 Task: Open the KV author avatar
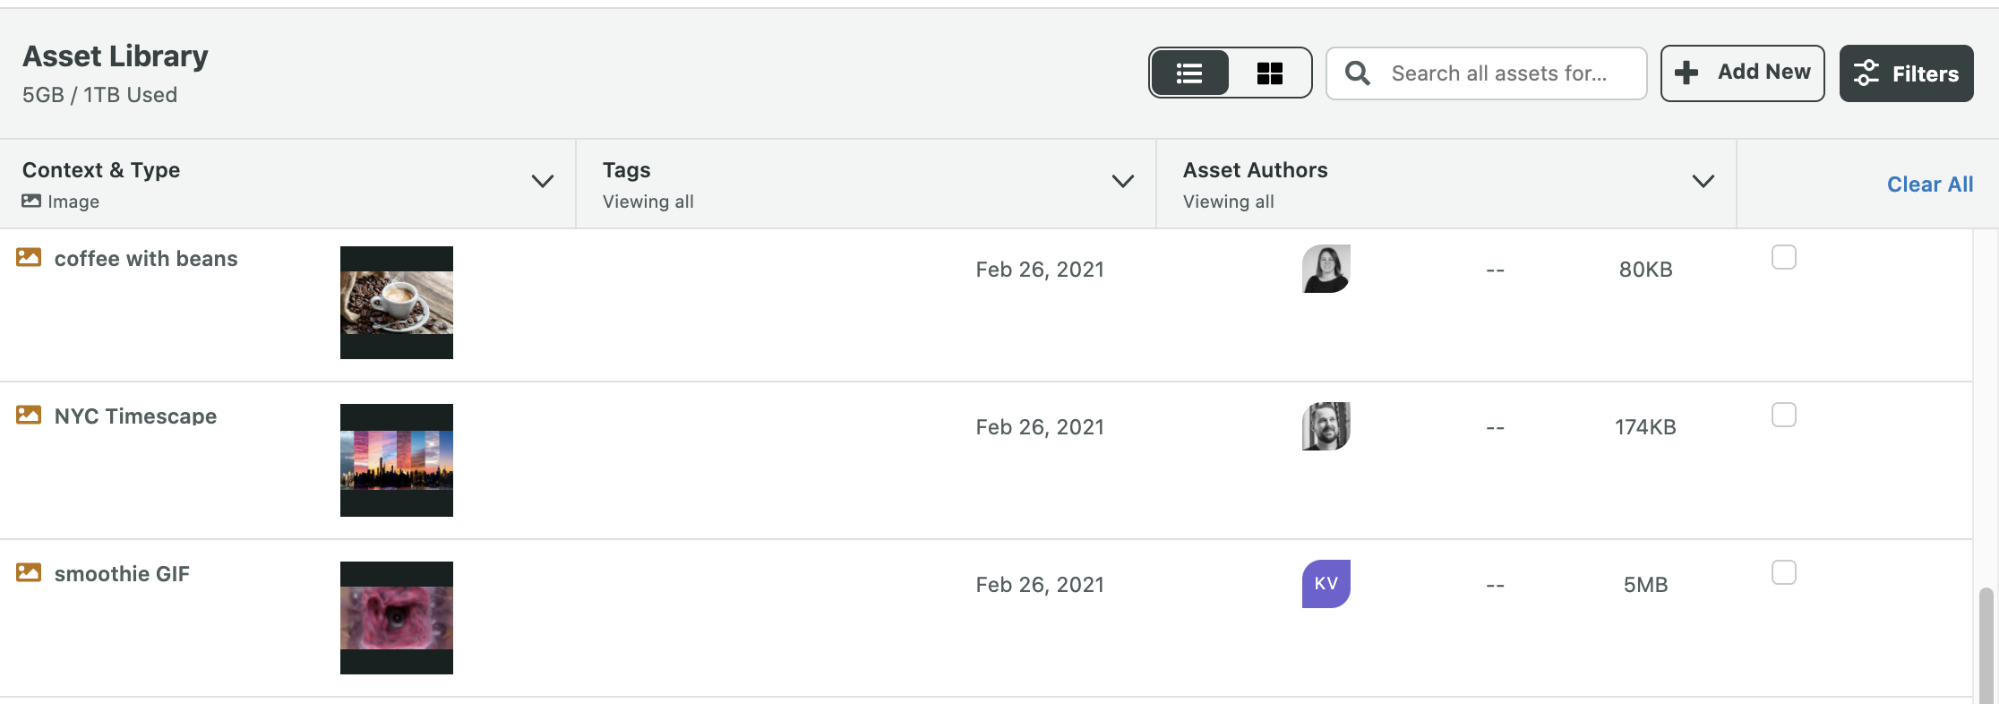click(1326, 584)
